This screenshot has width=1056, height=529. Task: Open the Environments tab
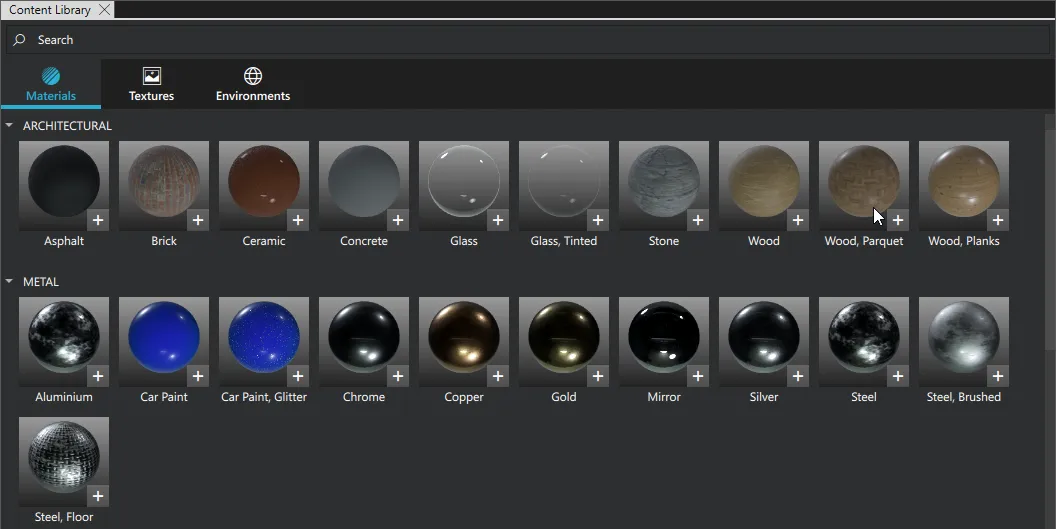[253, 84]
